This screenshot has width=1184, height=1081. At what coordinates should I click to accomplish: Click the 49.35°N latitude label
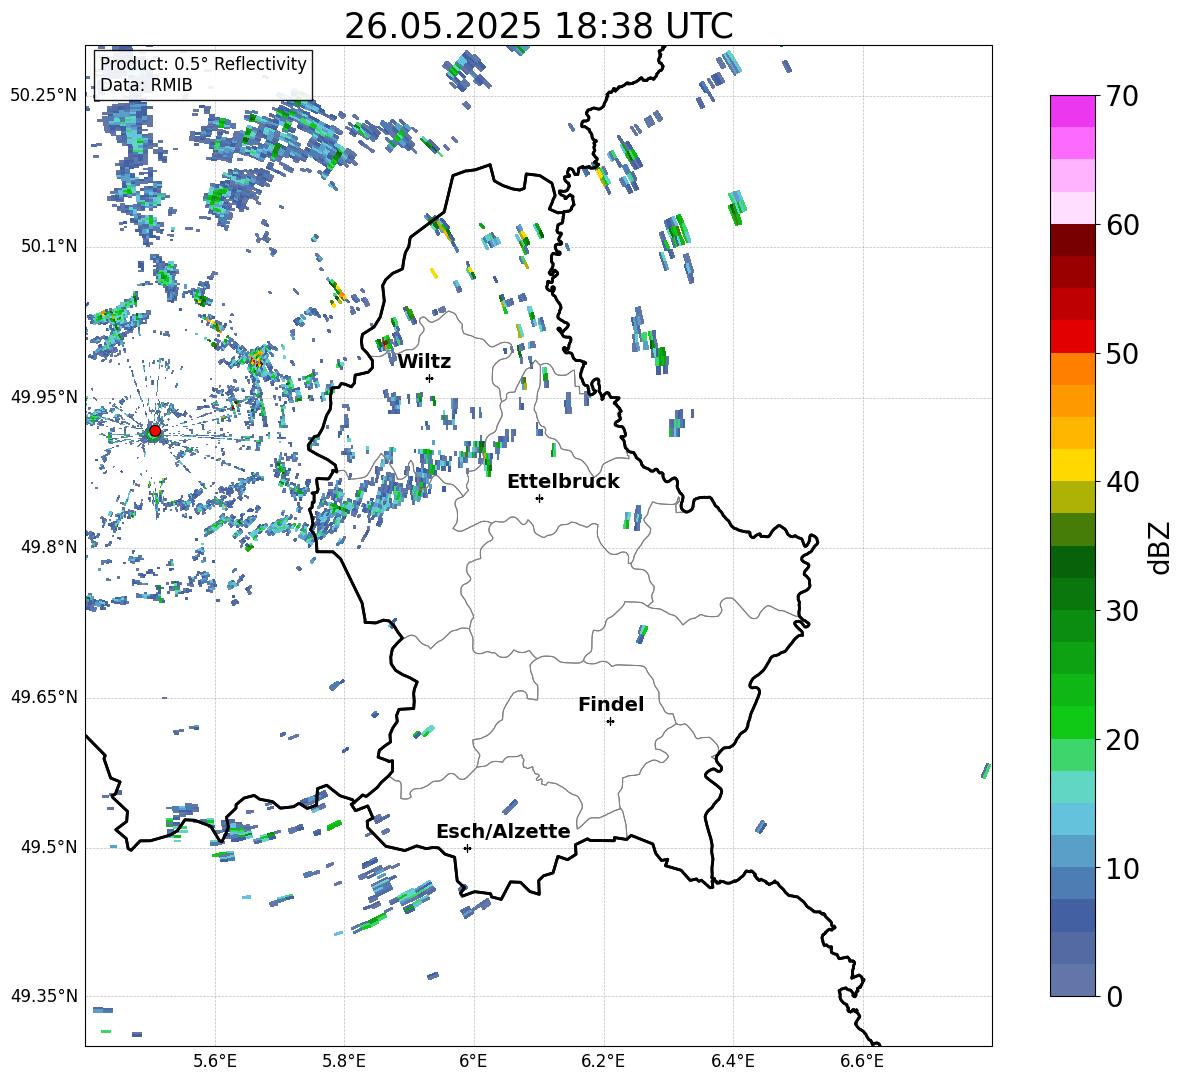(x=44, y=996)
